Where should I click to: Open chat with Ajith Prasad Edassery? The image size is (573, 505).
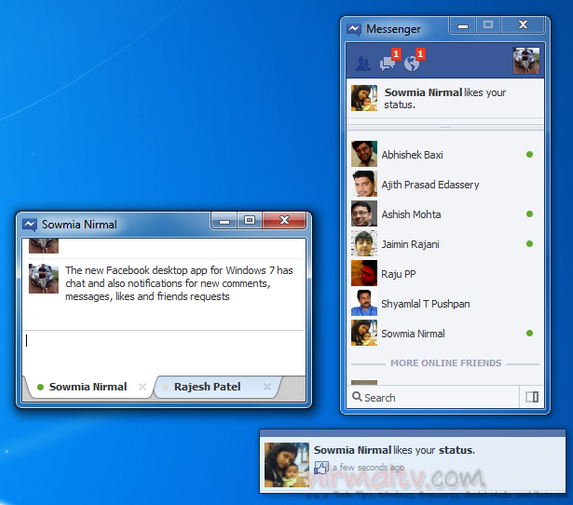coord(445,184)
